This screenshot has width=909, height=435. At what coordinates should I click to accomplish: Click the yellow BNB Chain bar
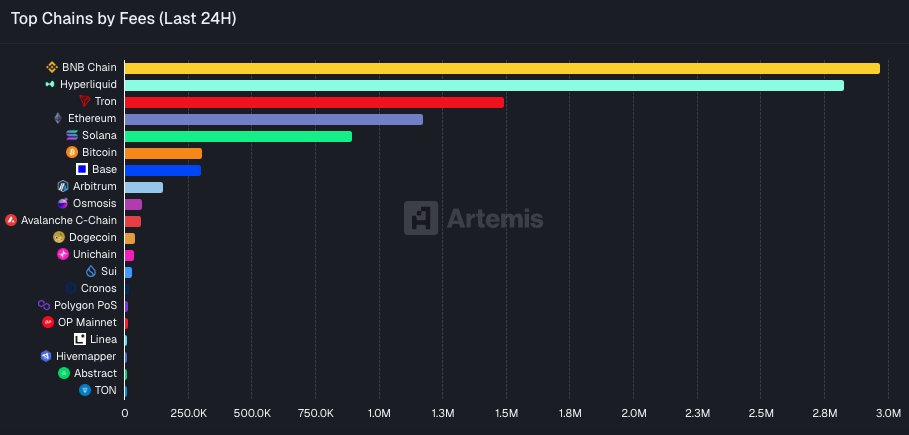tap(502, 68)
